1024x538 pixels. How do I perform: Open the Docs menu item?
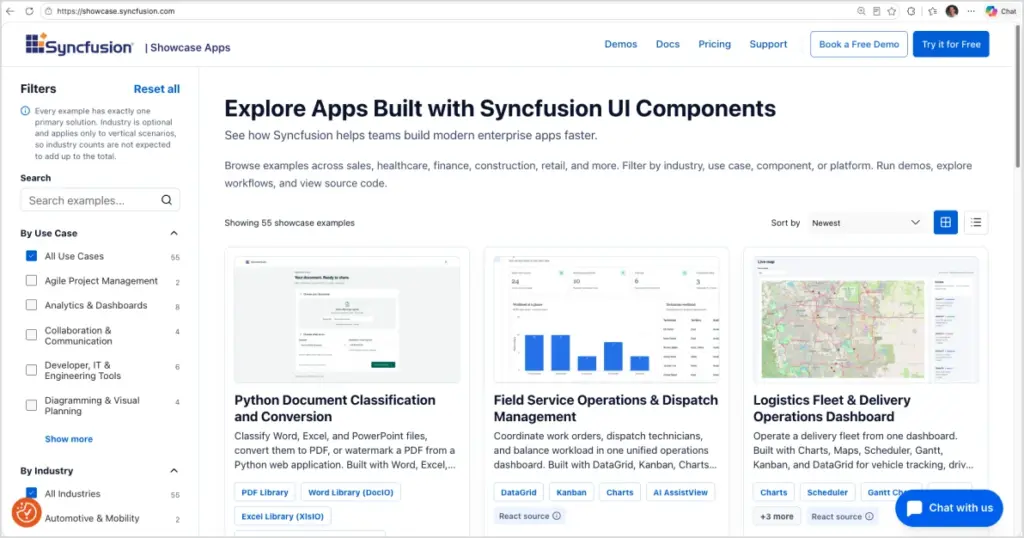point(667,44)
